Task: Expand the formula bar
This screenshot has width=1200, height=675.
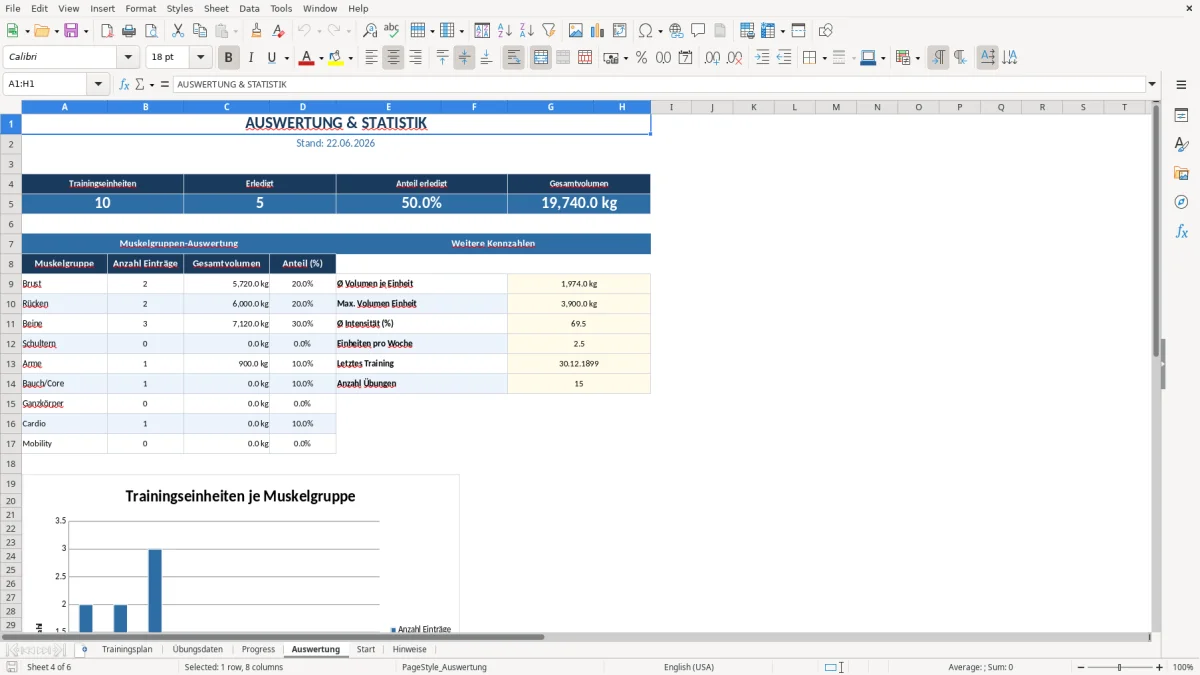Action: click(x=1152, y=84)
